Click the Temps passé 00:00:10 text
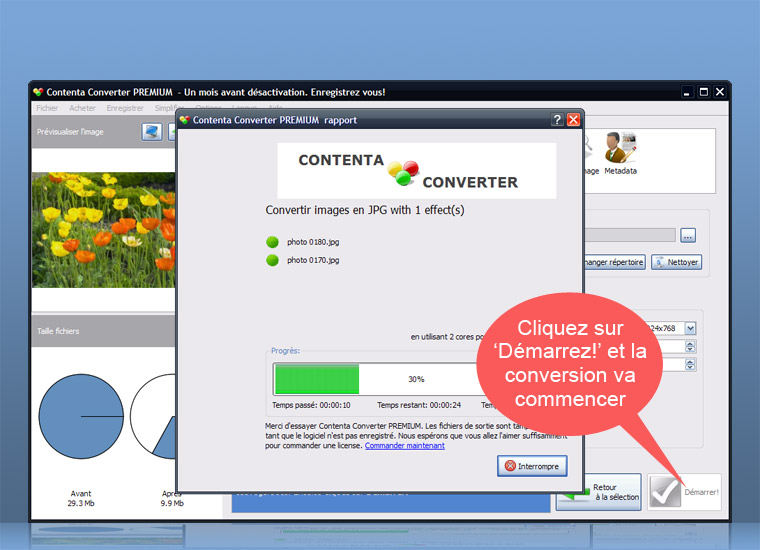 tap(311, 405)
